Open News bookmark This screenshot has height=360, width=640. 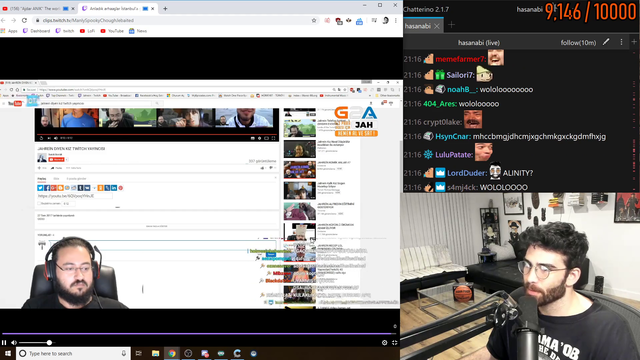point(138,31)
